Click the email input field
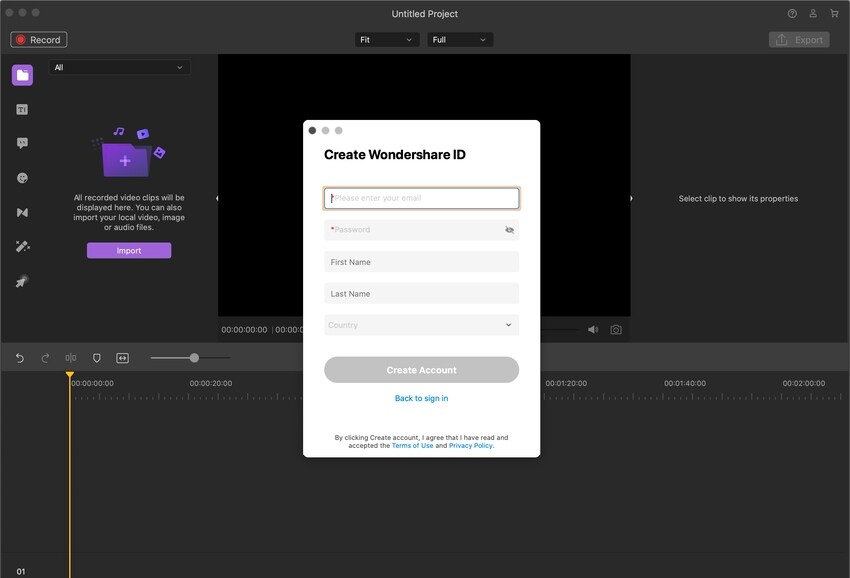850x578 pixels. tap(421, 198)
